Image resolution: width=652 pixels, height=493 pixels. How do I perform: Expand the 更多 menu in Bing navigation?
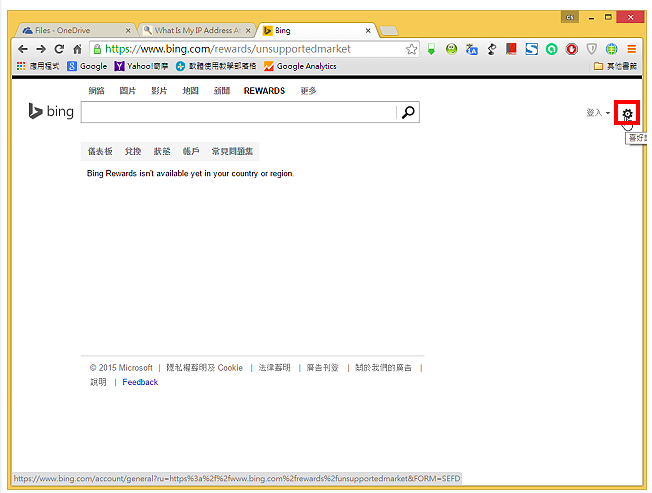[308, 91]
